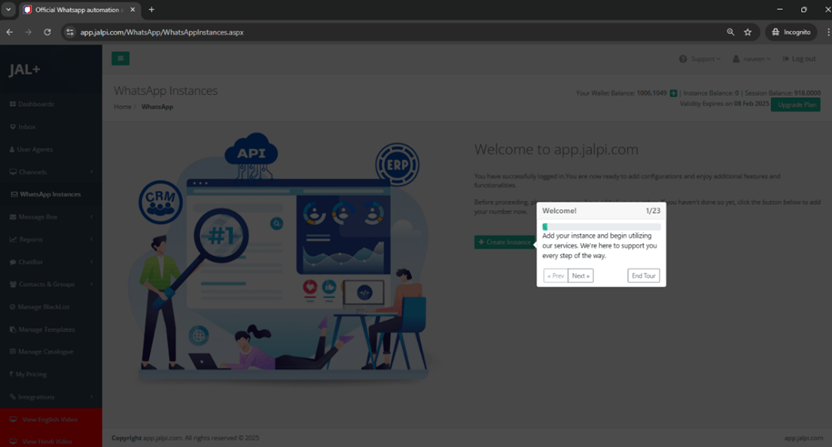Image resolution: width=832 pixels, height=447 pixels.
Task: Click the Next button in the tour popup
Action: click(580, 276)
